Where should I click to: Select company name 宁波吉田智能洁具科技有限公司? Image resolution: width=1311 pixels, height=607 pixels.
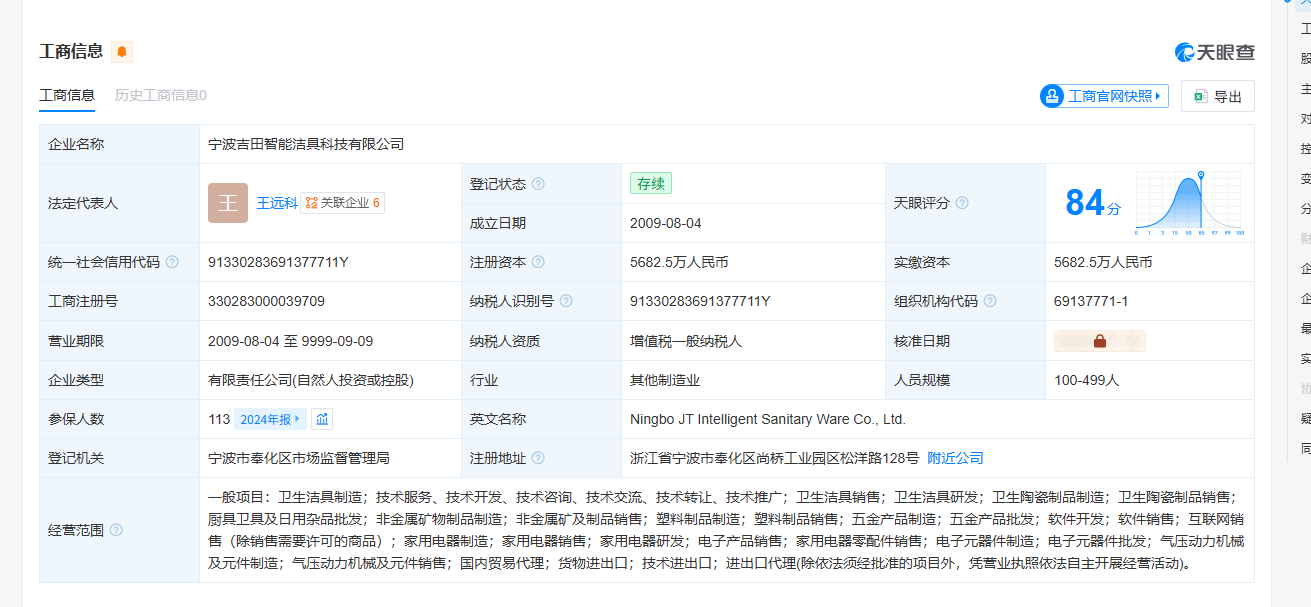pyautogui.click(x=306, y=144)
